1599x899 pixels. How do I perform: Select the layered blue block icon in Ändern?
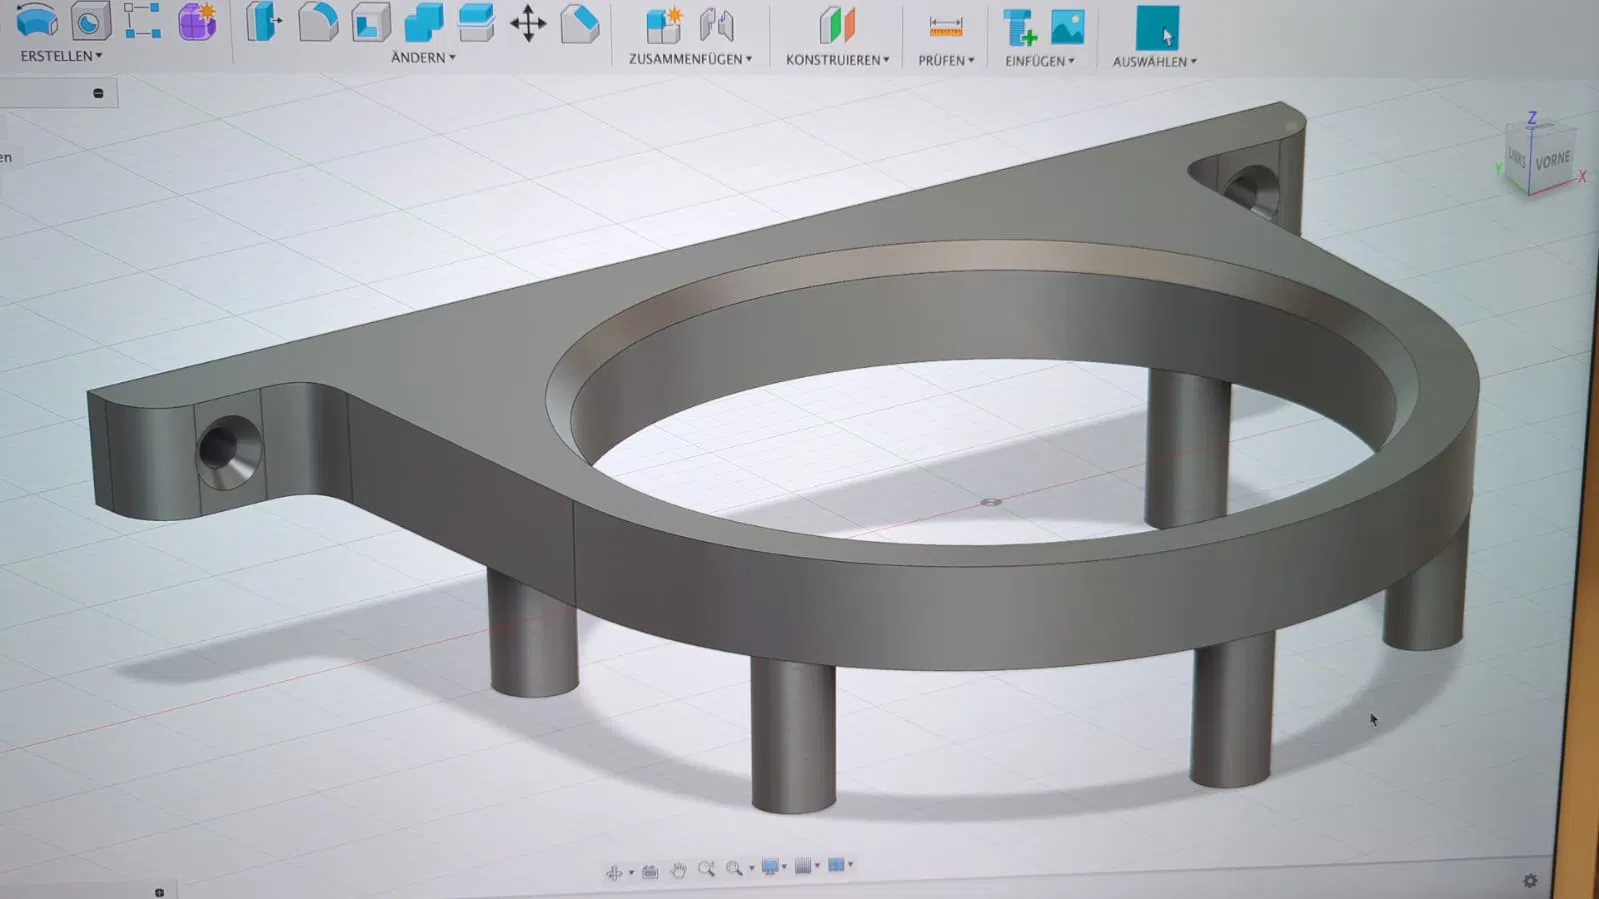tap(476, 23)
